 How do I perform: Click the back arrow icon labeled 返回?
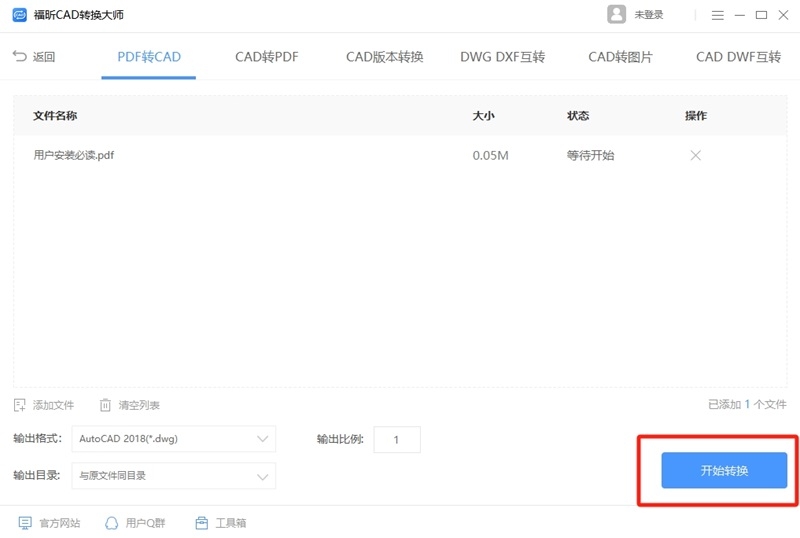20,57
